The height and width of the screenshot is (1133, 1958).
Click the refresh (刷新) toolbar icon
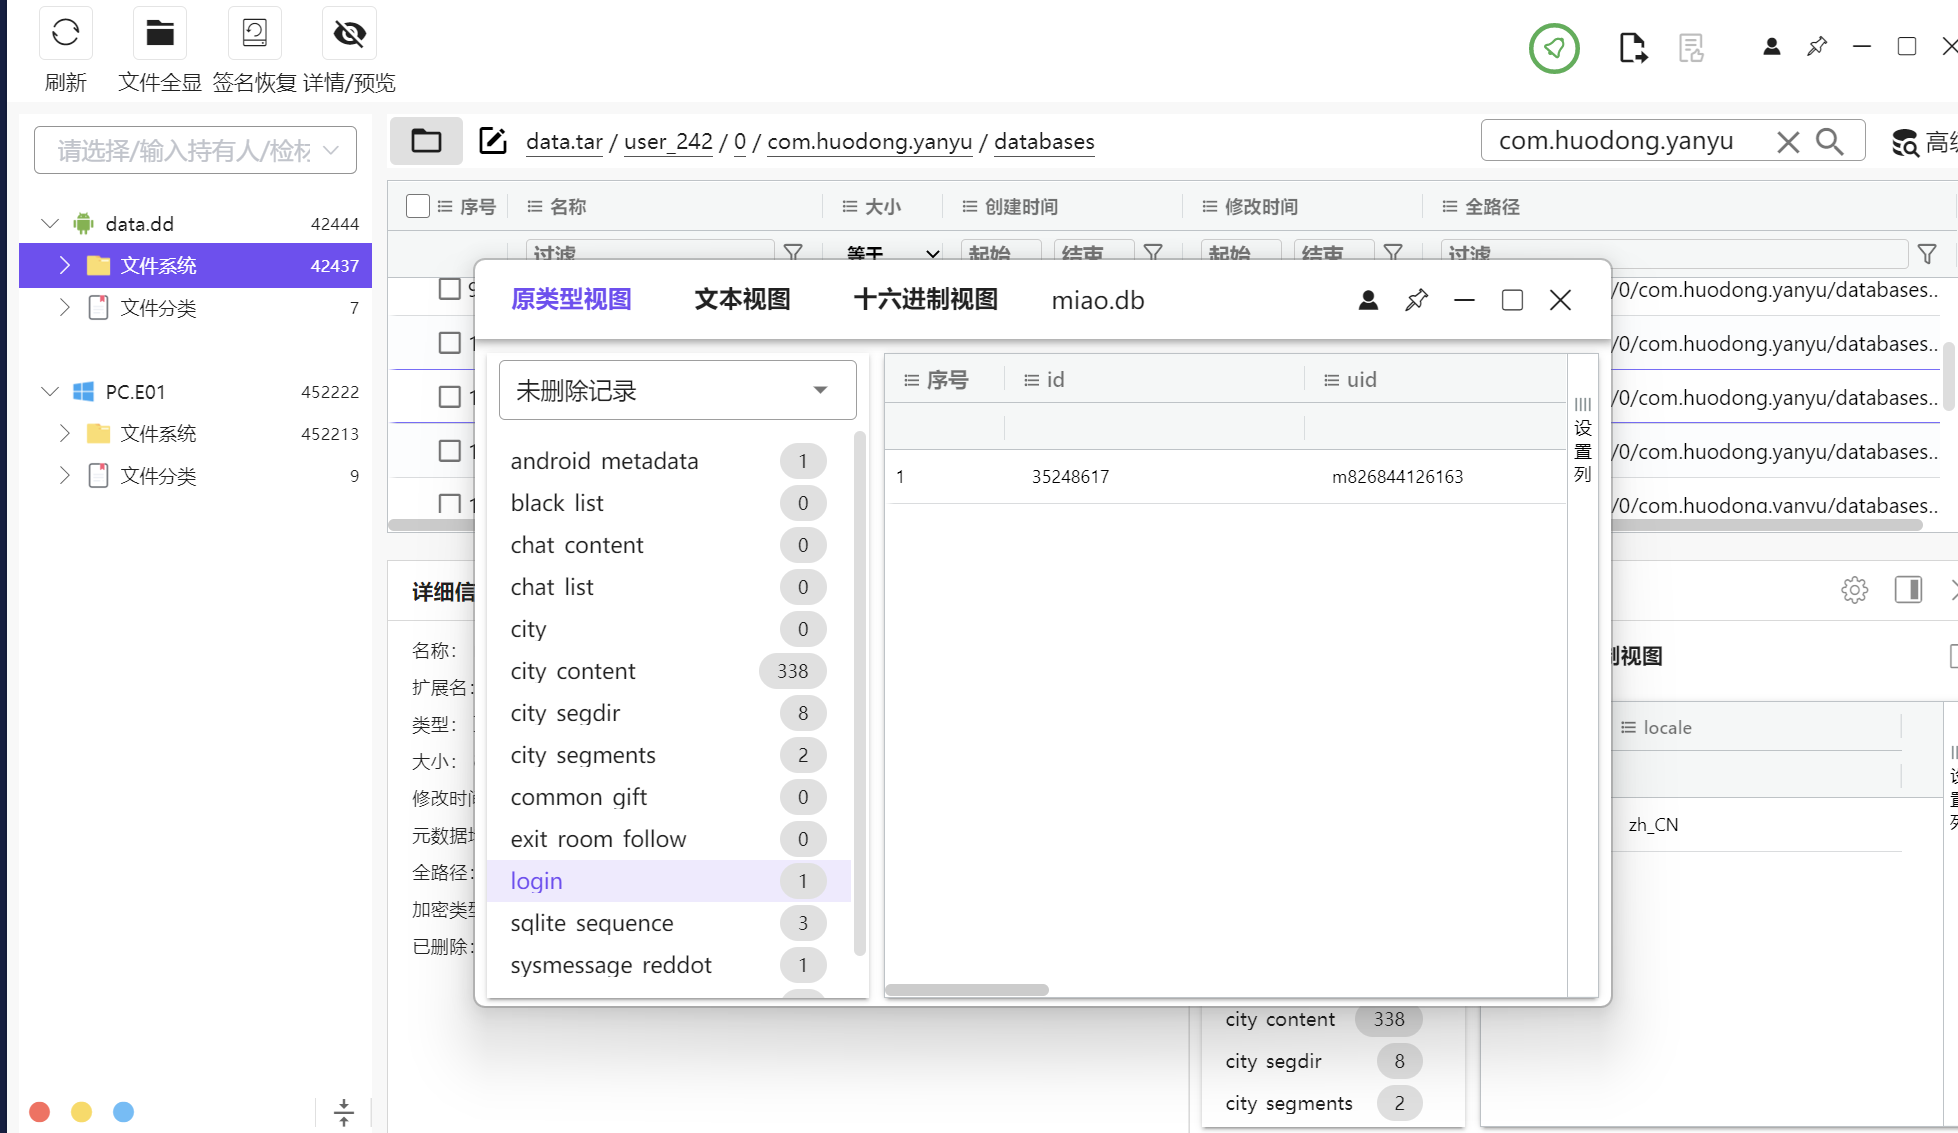(x=66, y=33)
